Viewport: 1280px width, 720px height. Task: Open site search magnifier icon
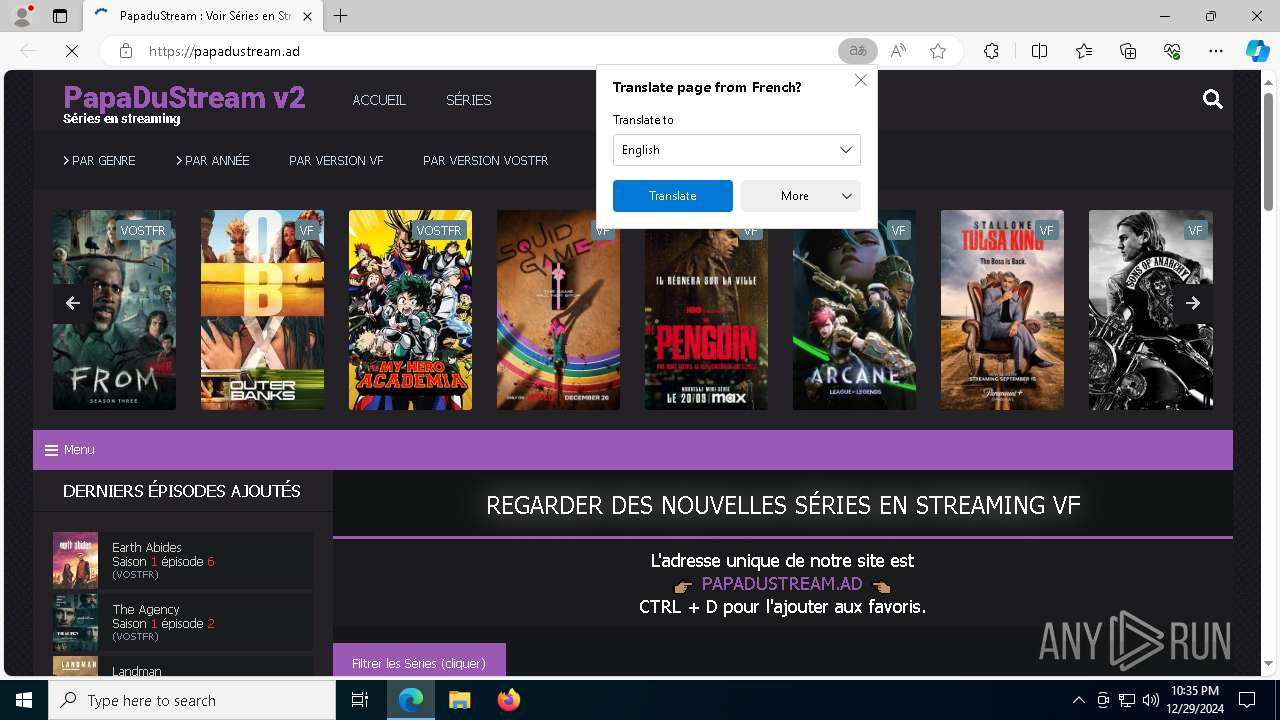[1213, 99]
